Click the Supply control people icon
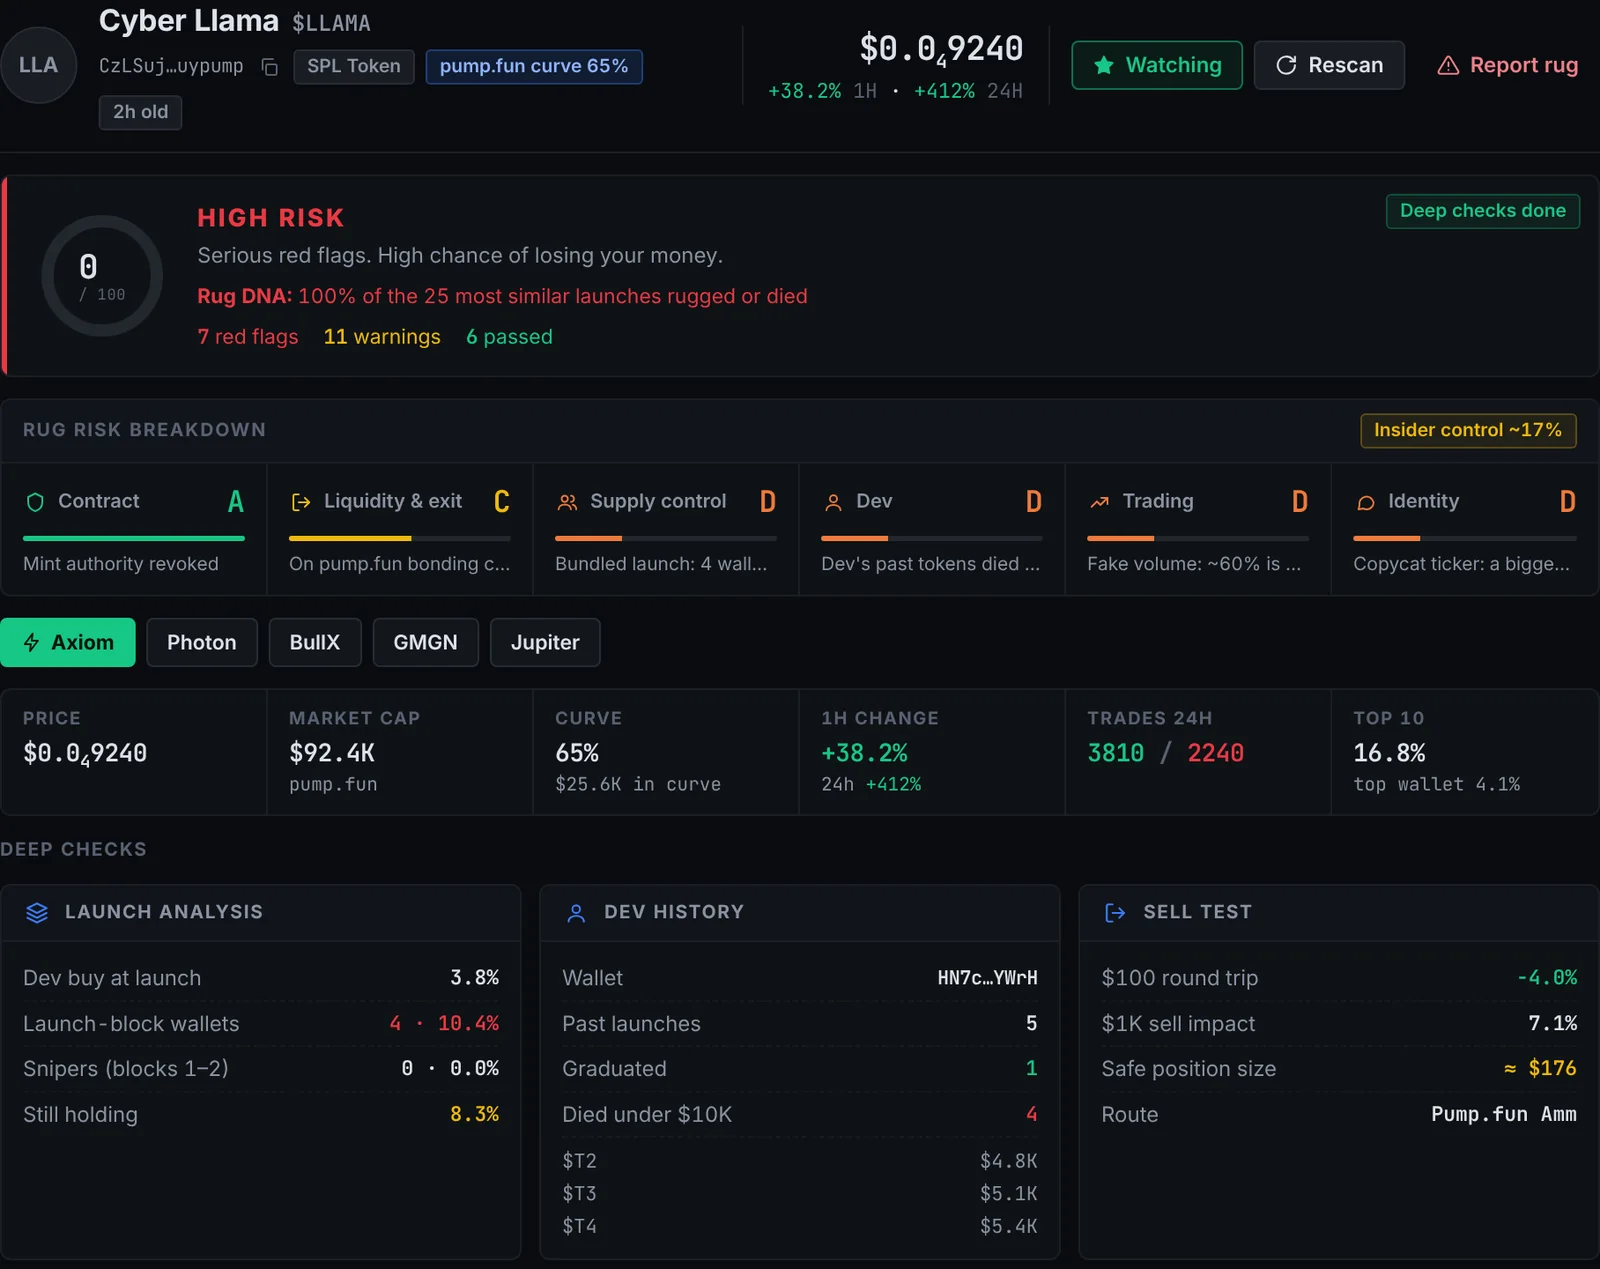 pos(567,502)
